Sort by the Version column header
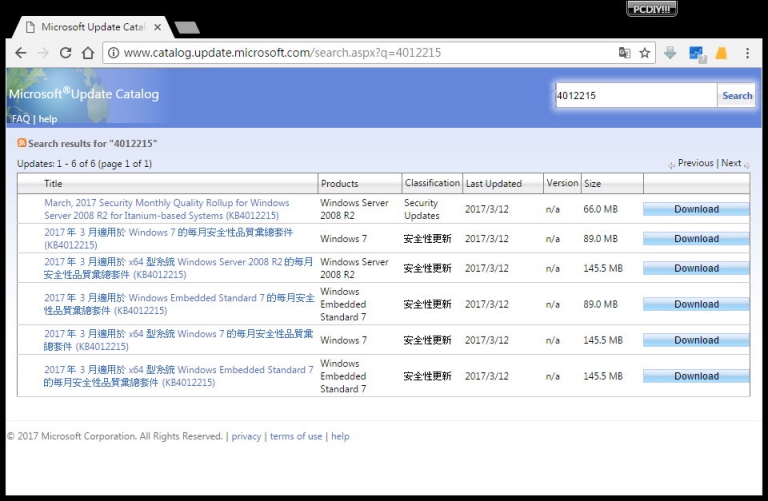768x501 pixels. point(562,183)
